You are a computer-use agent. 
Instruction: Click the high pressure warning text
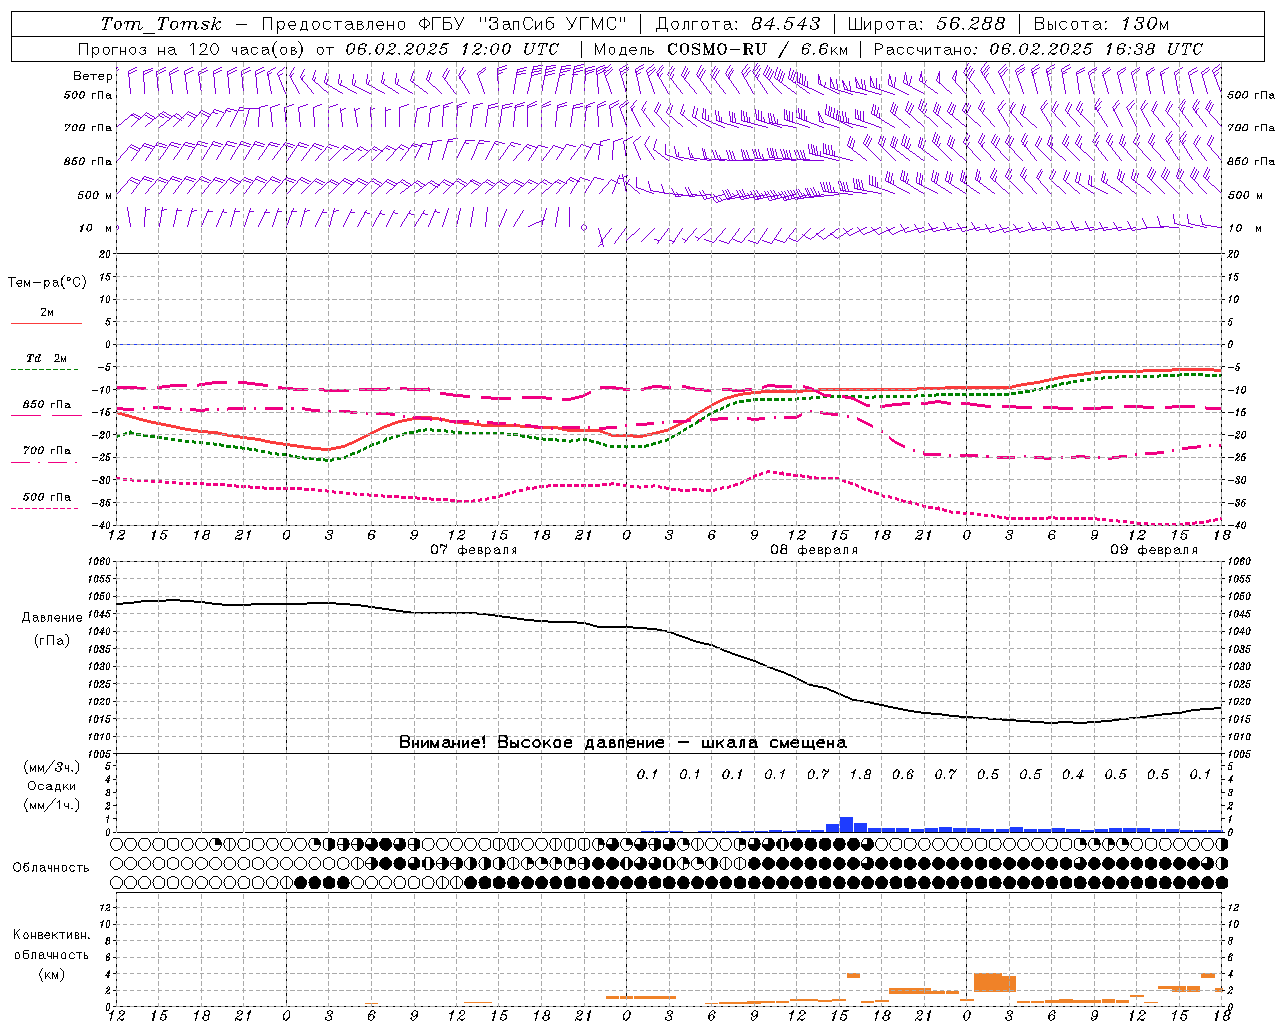coord(622,742)
